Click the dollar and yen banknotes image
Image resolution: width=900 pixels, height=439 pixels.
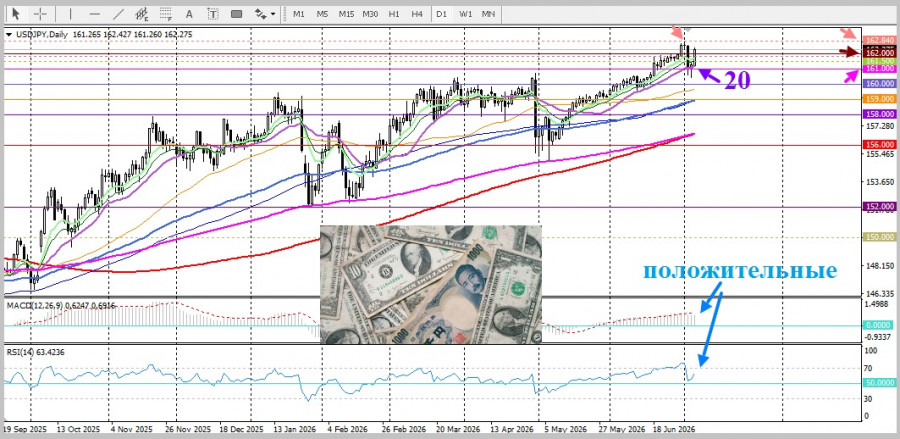tap(430, 285)
